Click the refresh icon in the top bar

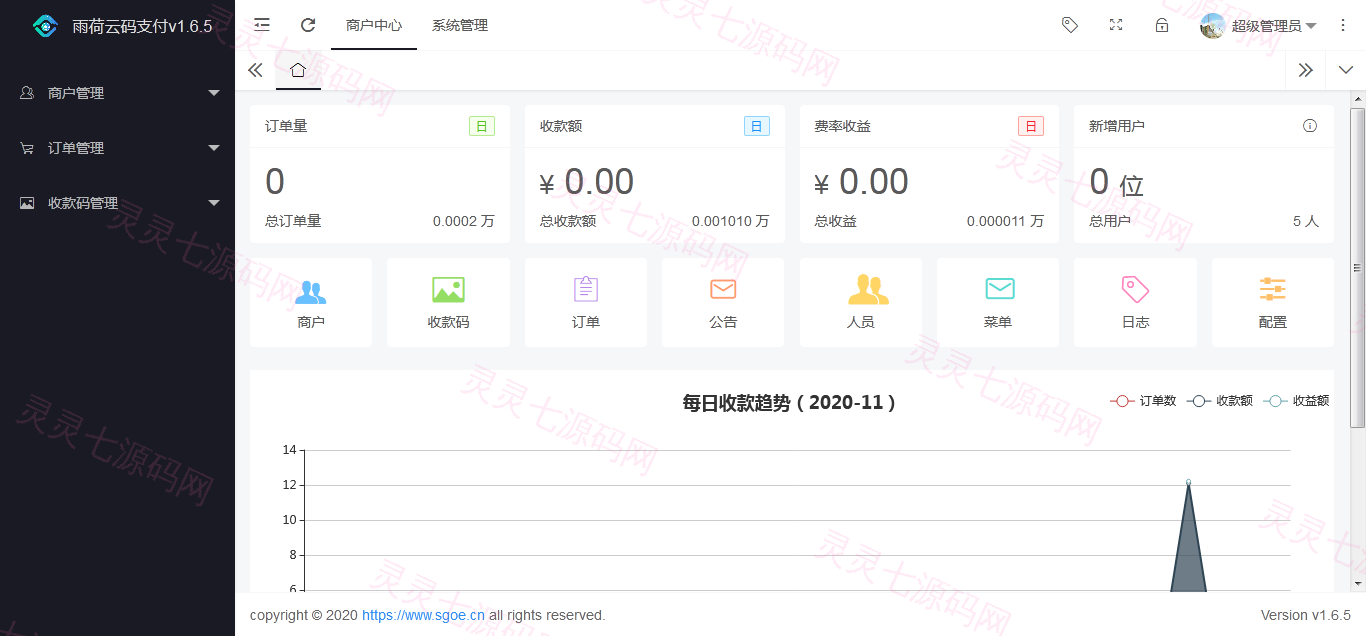coord(308,25)
